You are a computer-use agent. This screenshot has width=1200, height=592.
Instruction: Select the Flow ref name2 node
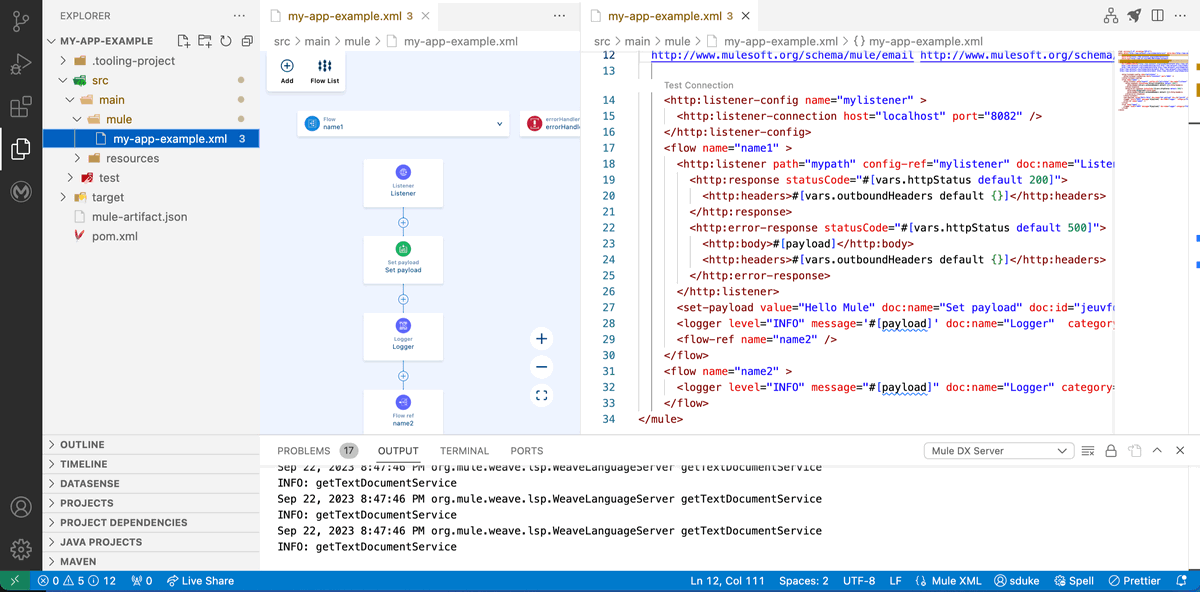403,411
